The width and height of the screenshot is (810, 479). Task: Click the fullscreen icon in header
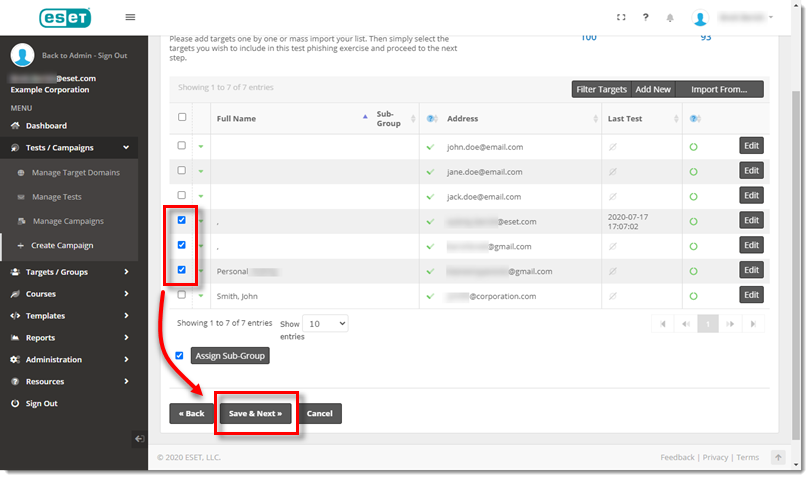(621, 17)
